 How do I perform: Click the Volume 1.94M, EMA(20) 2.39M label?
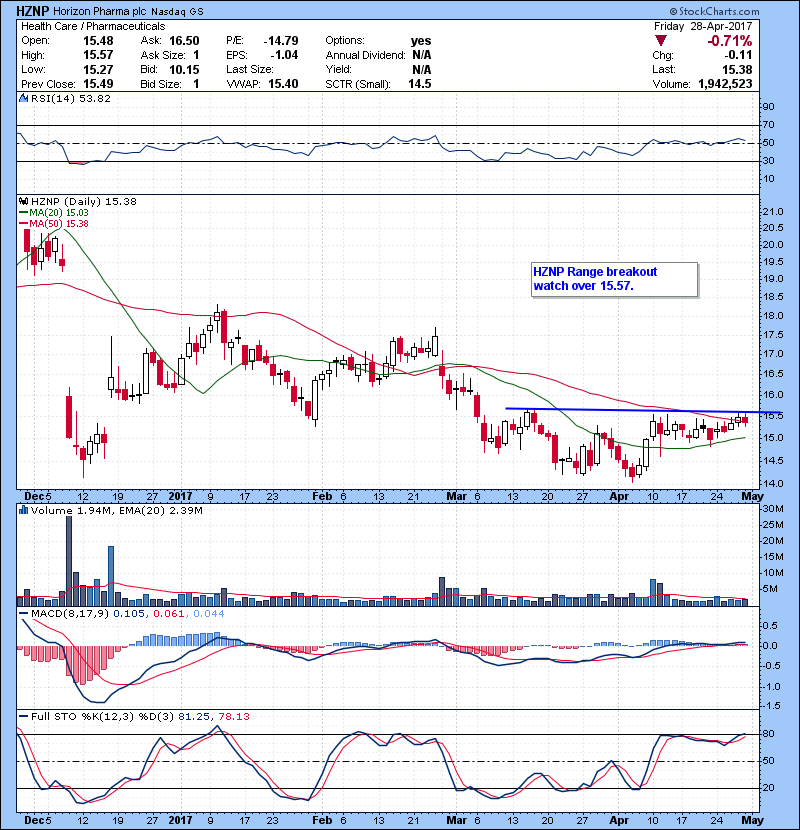(116, 511)
